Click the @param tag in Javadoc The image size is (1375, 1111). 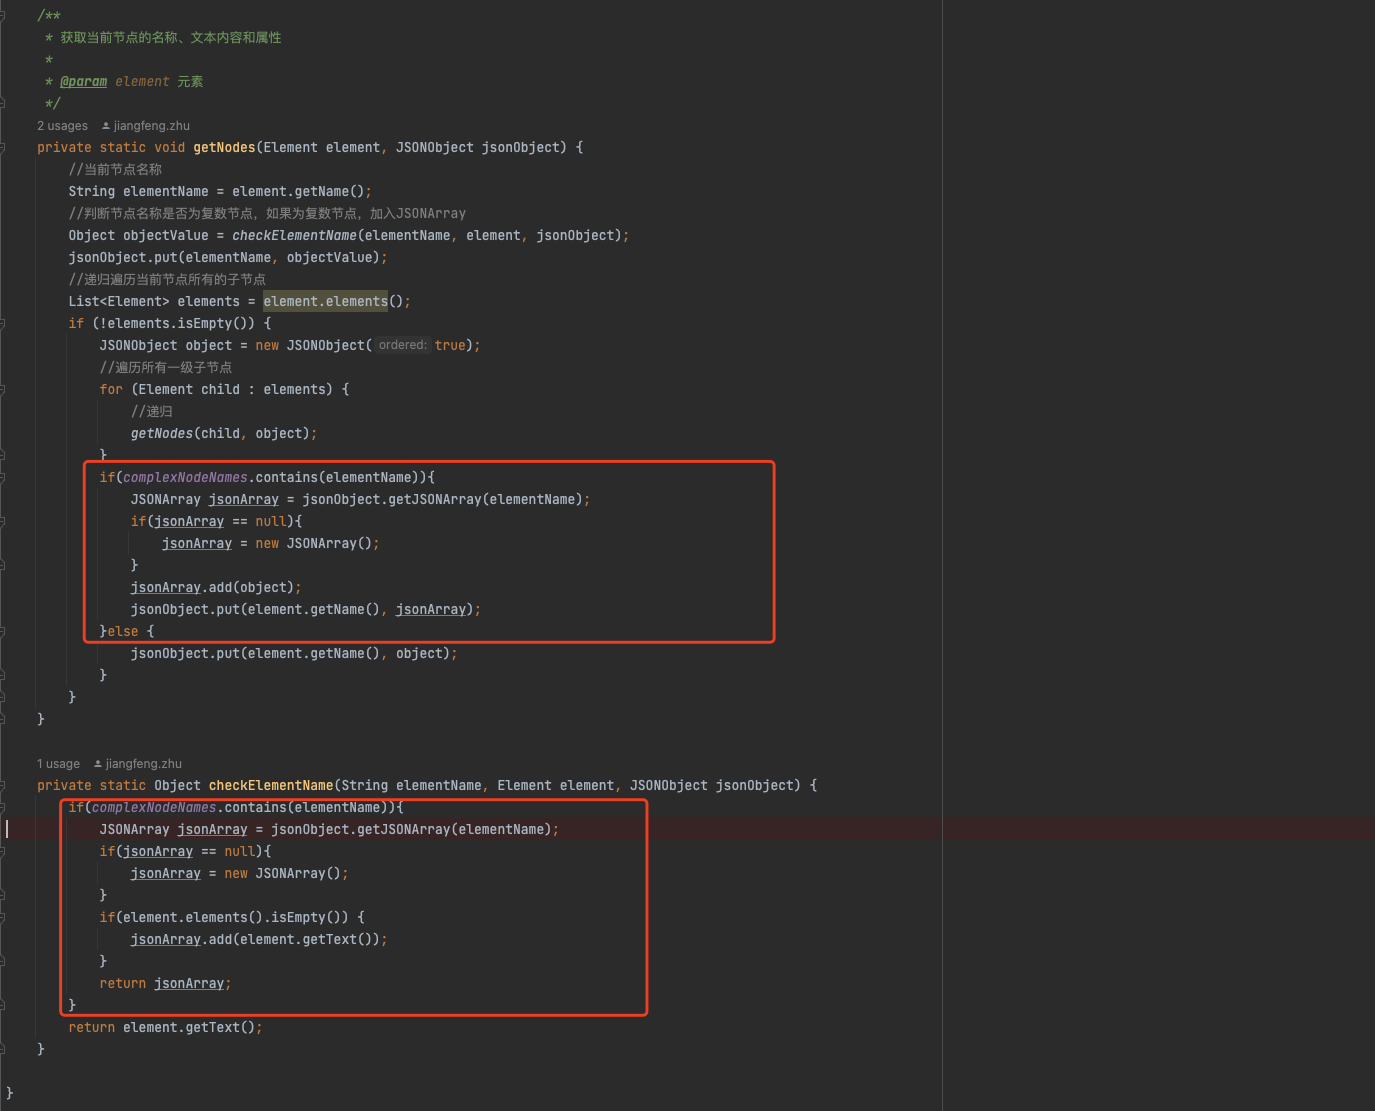pyautogui.click(x=83, y=82)
